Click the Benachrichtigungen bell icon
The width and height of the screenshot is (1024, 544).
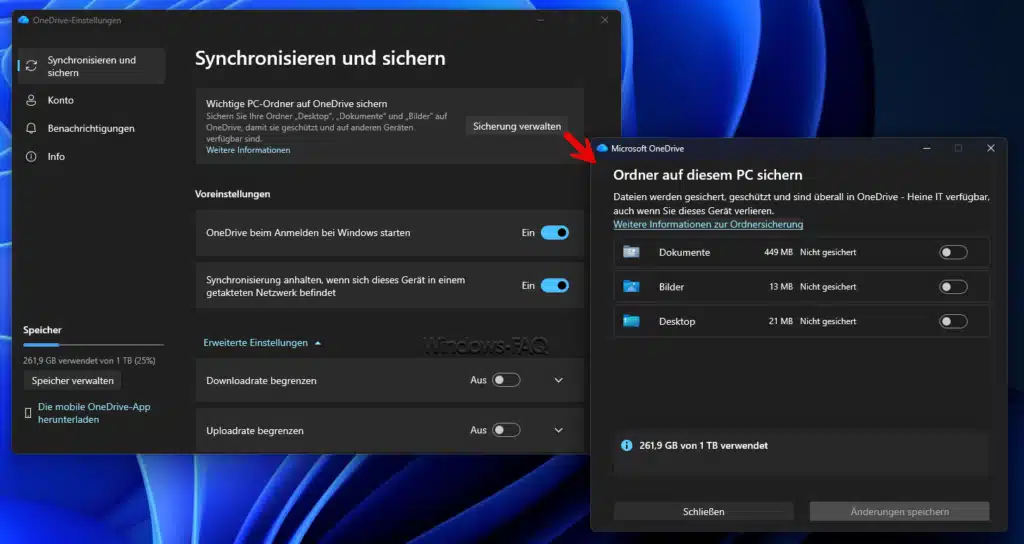pos(31,128)
